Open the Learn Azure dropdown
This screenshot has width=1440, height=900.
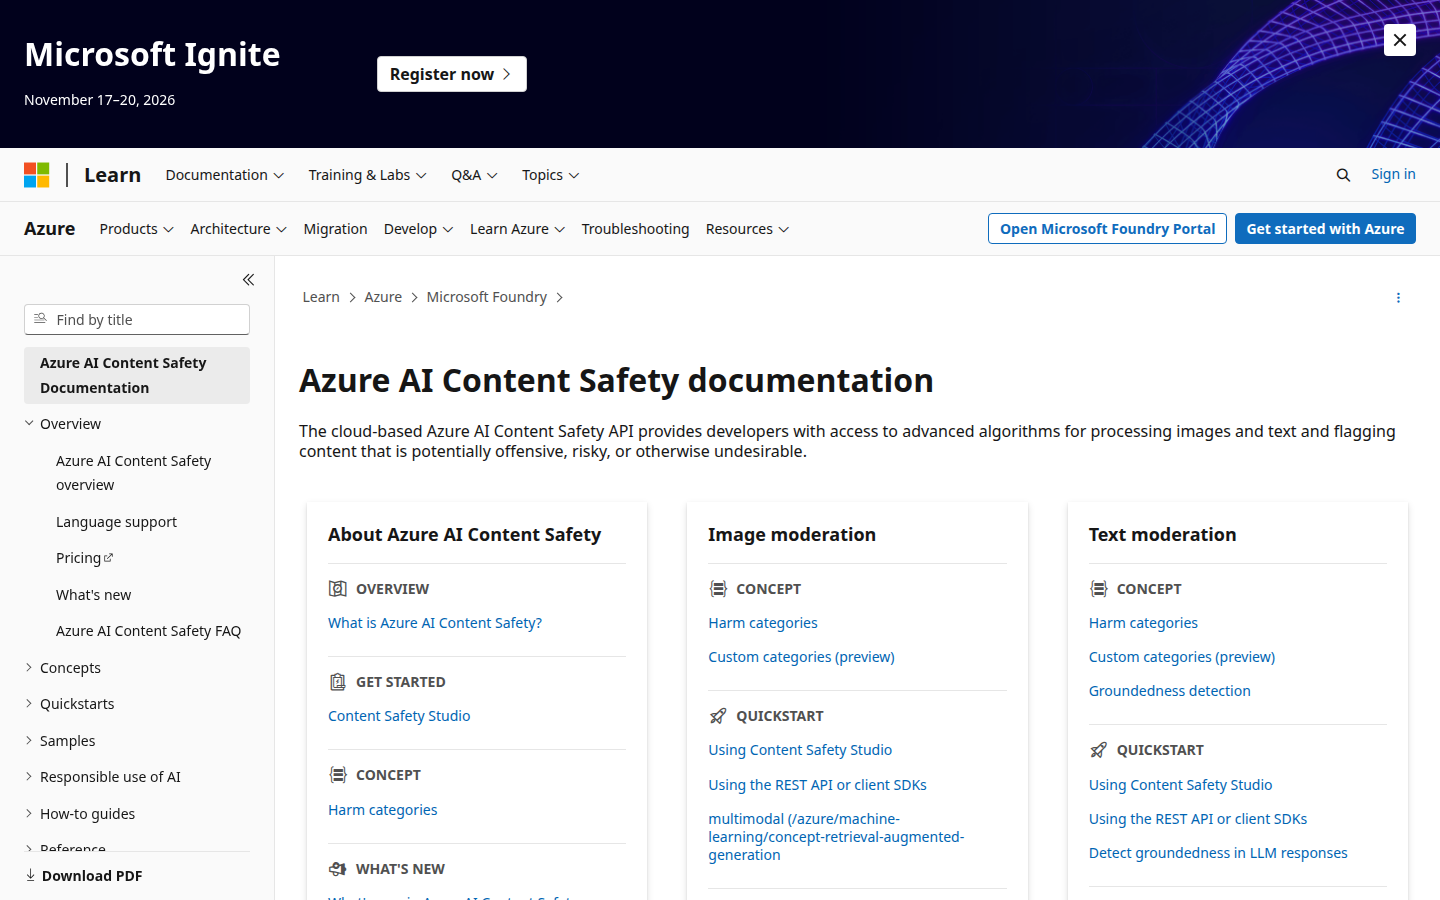518,229
